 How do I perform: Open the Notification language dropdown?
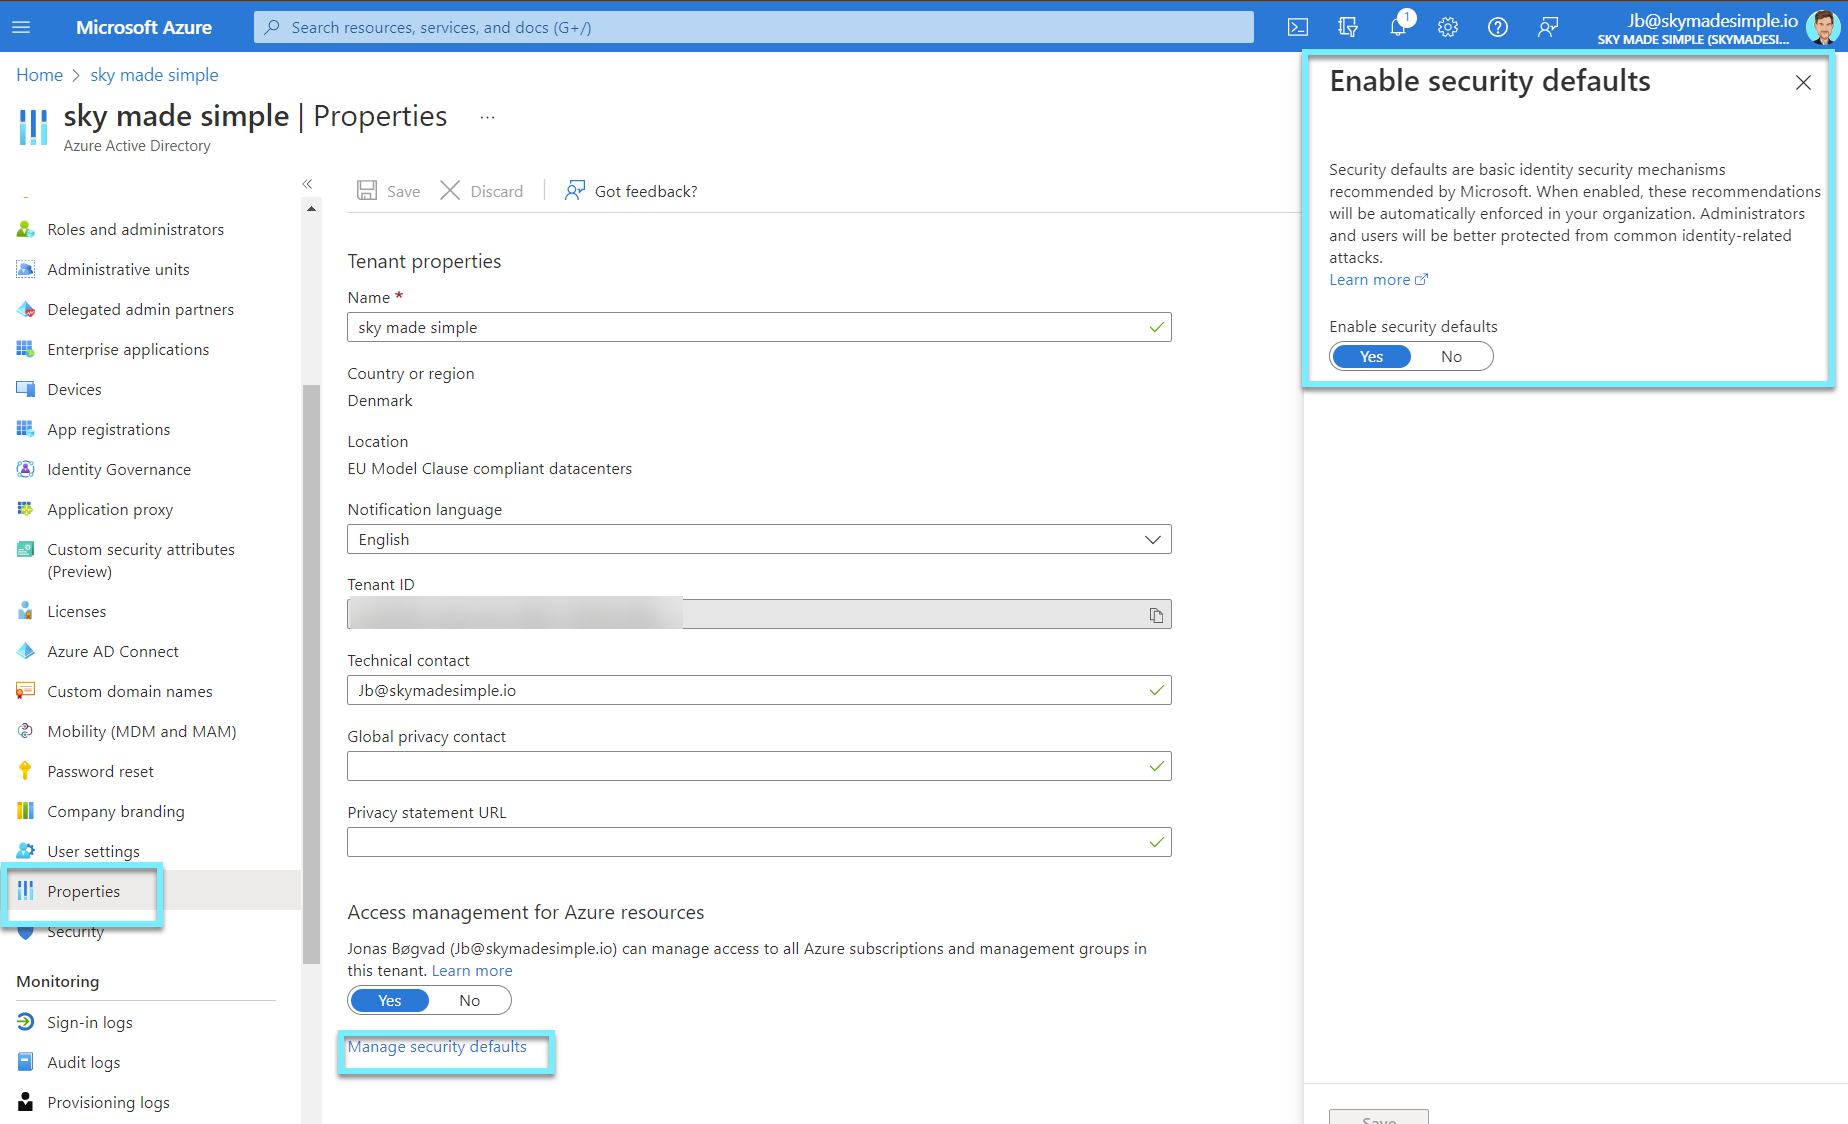coord(1150,539)
